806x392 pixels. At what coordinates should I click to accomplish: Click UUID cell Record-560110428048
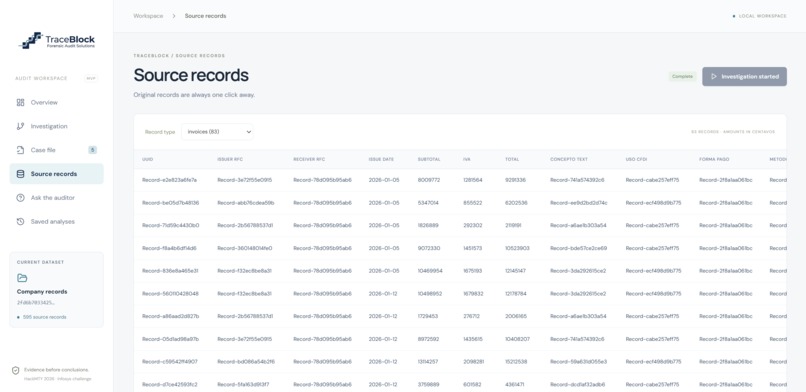(x=171, y=294)
